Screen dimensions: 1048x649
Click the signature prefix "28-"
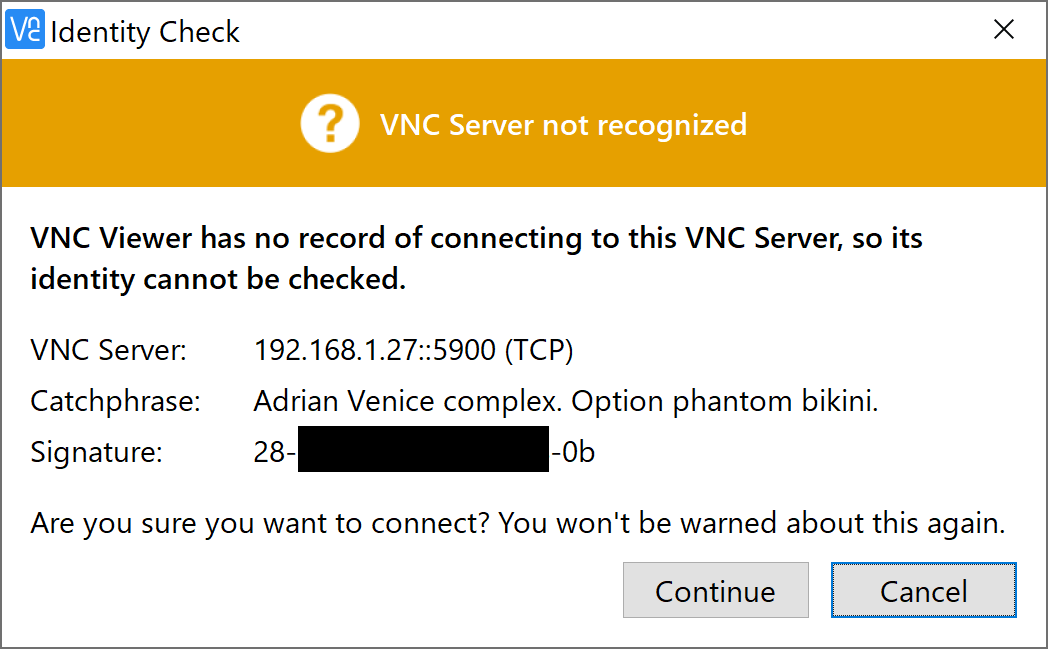tap(275, 452)
